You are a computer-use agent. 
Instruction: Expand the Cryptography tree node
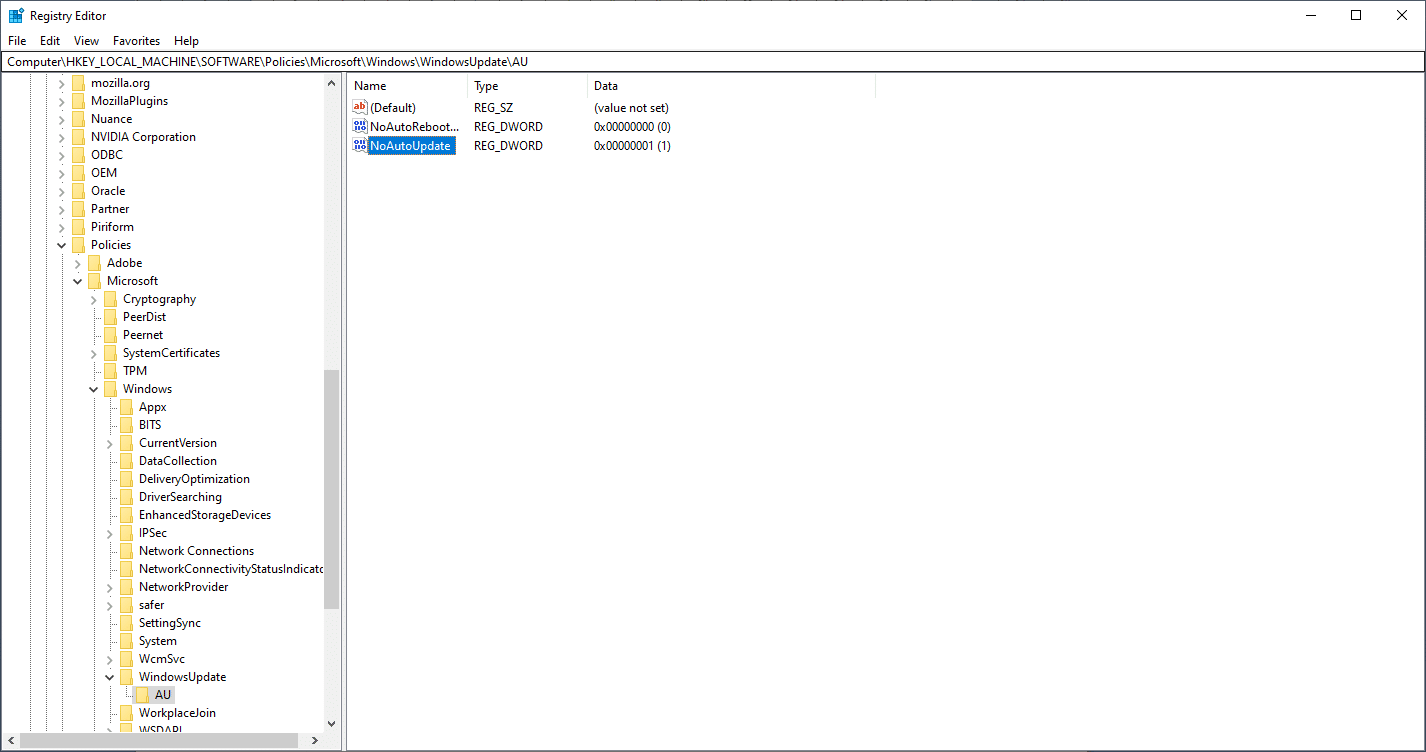point(94,299)
